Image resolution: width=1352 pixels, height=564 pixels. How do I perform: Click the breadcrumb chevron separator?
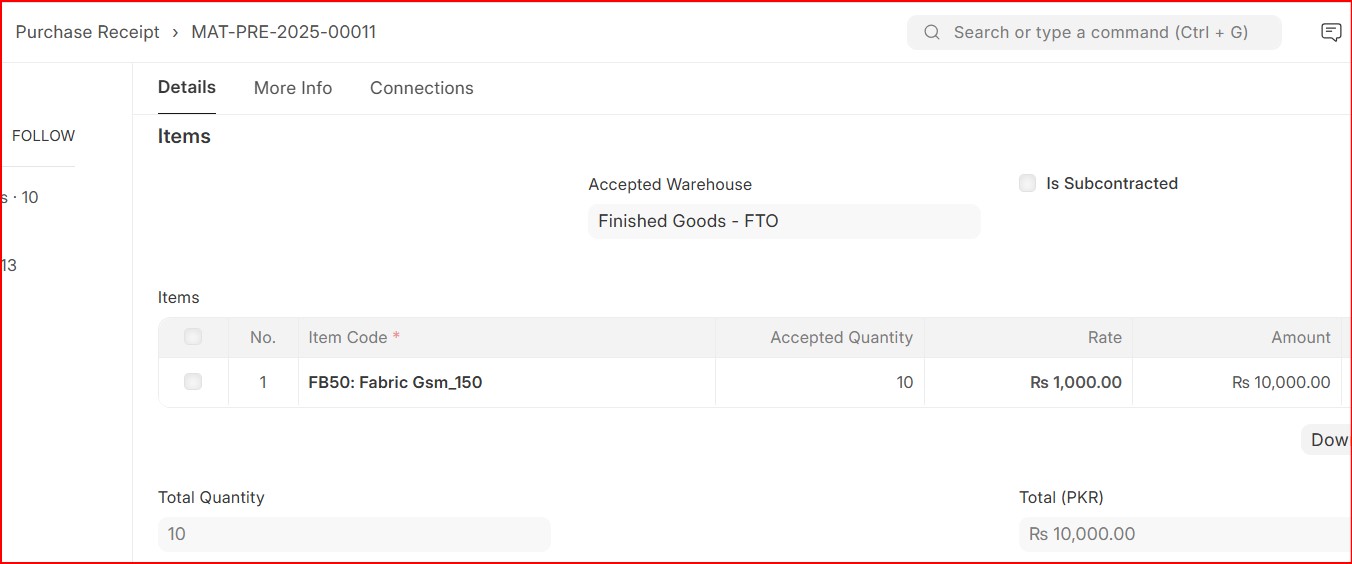click(176, 32)
